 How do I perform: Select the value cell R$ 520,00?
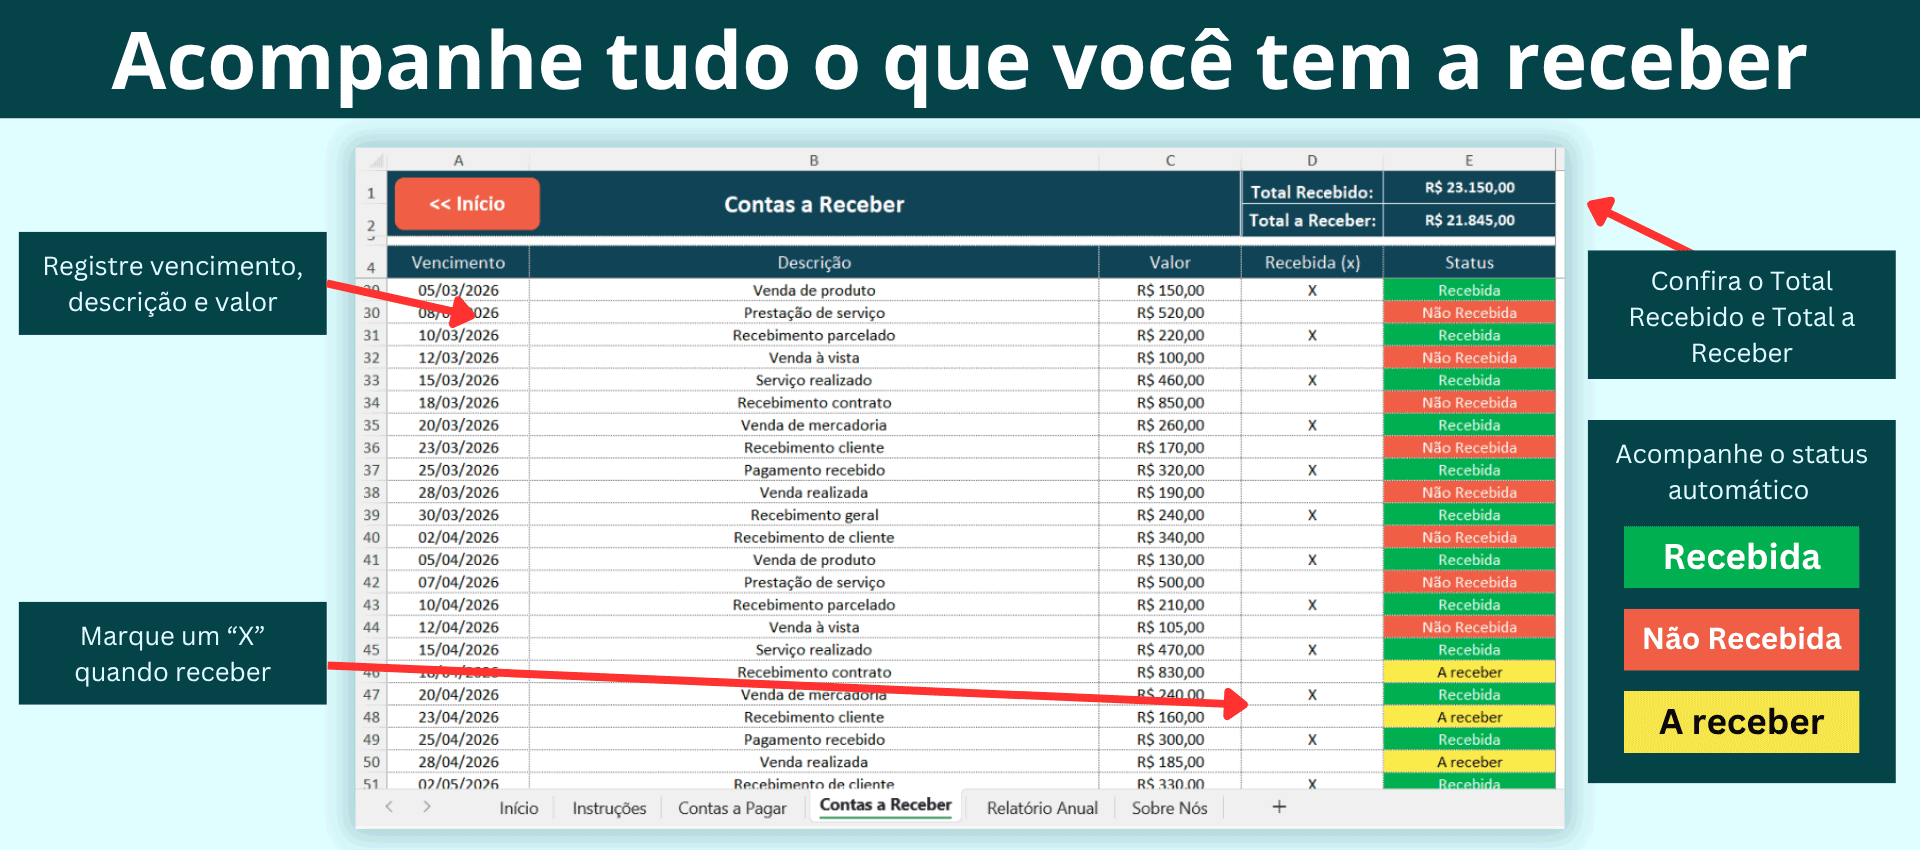[x=1170, y=313]
